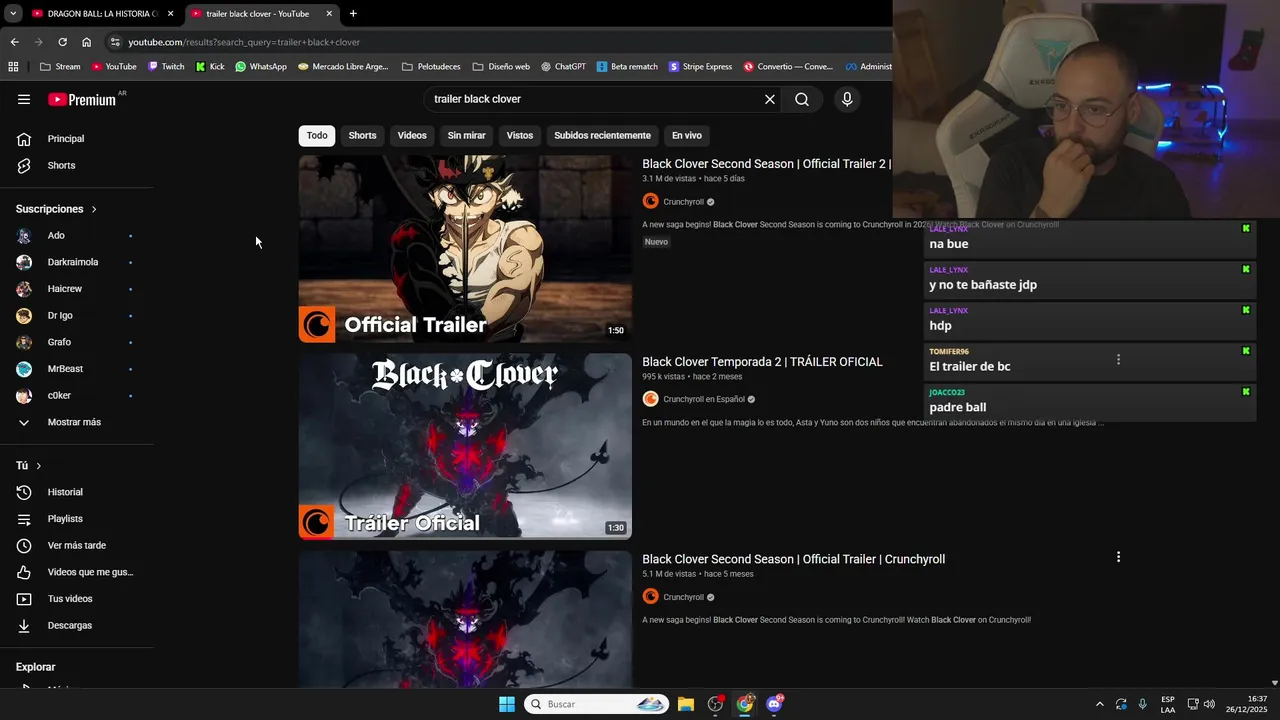Select the Subidos recientemente filter chip
Image resolution: width=1280 pixels, height=720 pixels.
pos(602,136)
